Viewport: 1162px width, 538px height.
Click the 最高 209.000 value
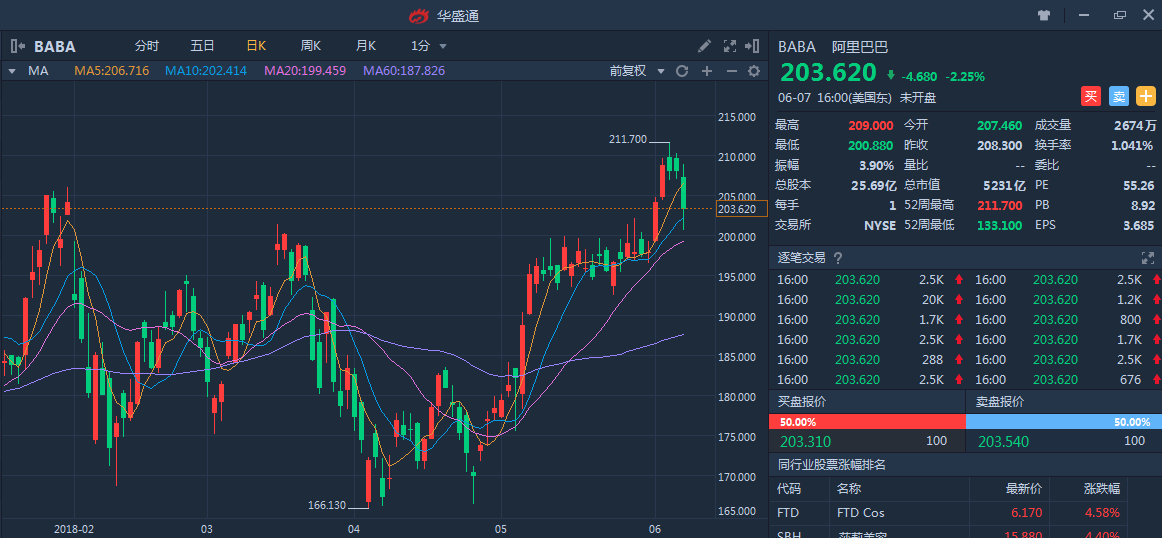pos(870,125)
